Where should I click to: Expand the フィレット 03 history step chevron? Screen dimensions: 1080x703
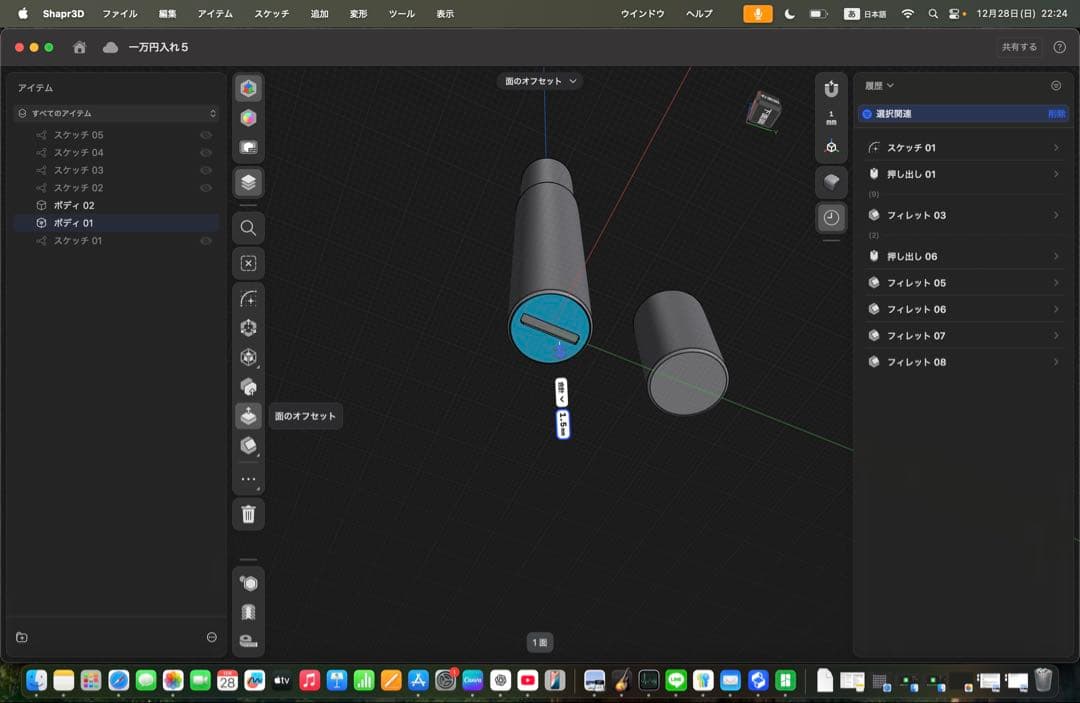pos(1056,215)
